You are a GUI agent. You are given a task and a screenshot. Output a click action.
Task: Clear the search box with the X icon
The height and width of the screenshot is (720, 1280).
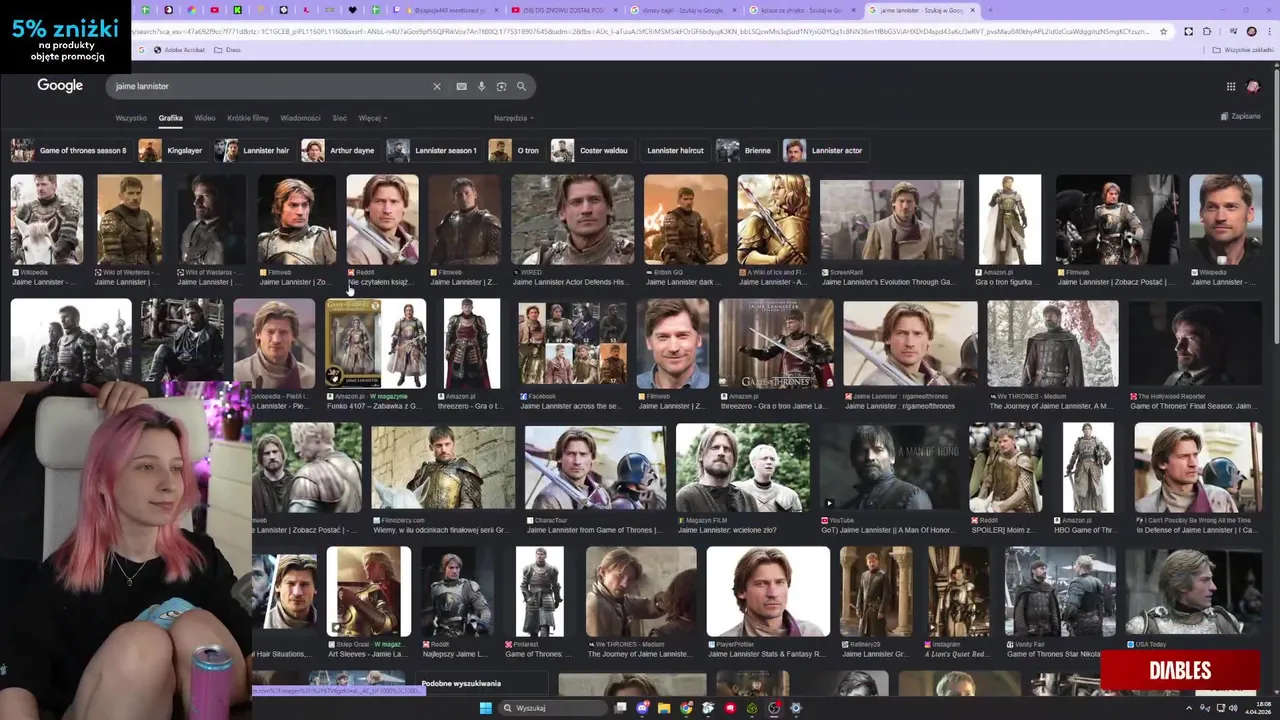pyautogui.click(x=436, y=86)
